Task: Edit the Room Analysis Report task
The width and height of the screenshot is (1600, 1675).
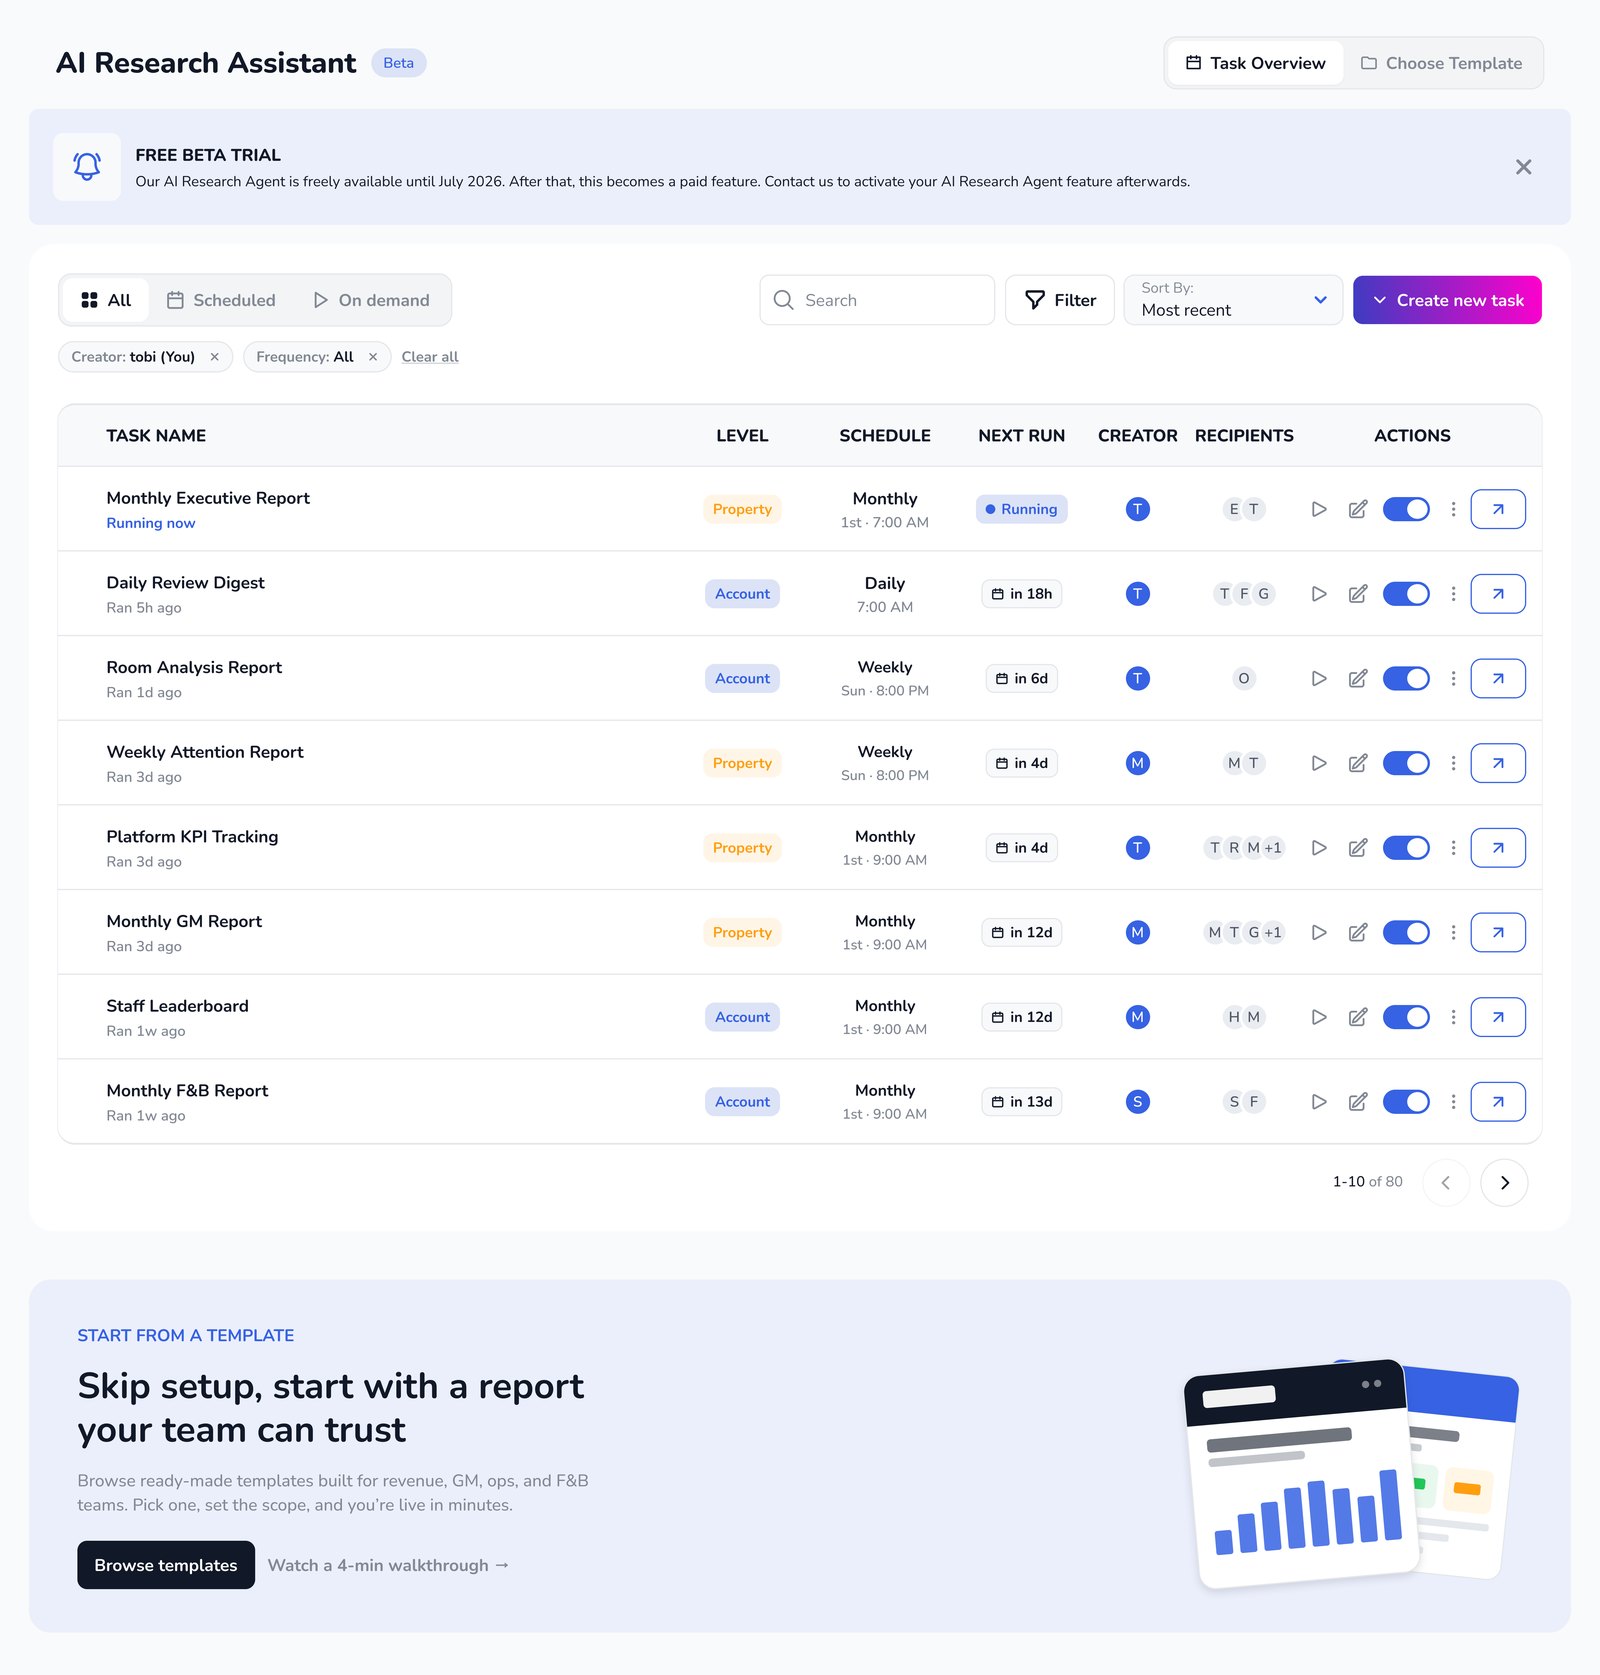Action: 1357,679
